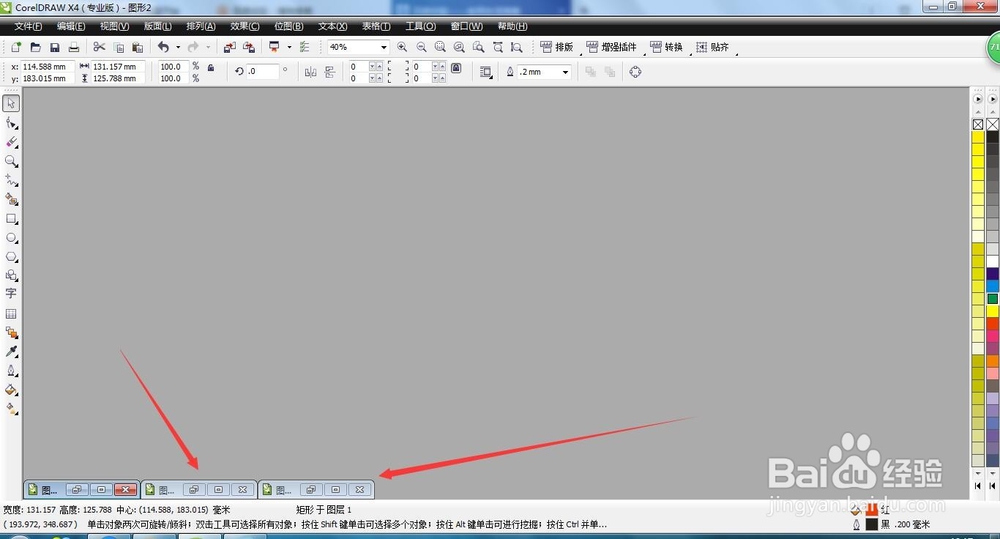
Task: Open the Outline tool flyout
Action: coord(11,371)
